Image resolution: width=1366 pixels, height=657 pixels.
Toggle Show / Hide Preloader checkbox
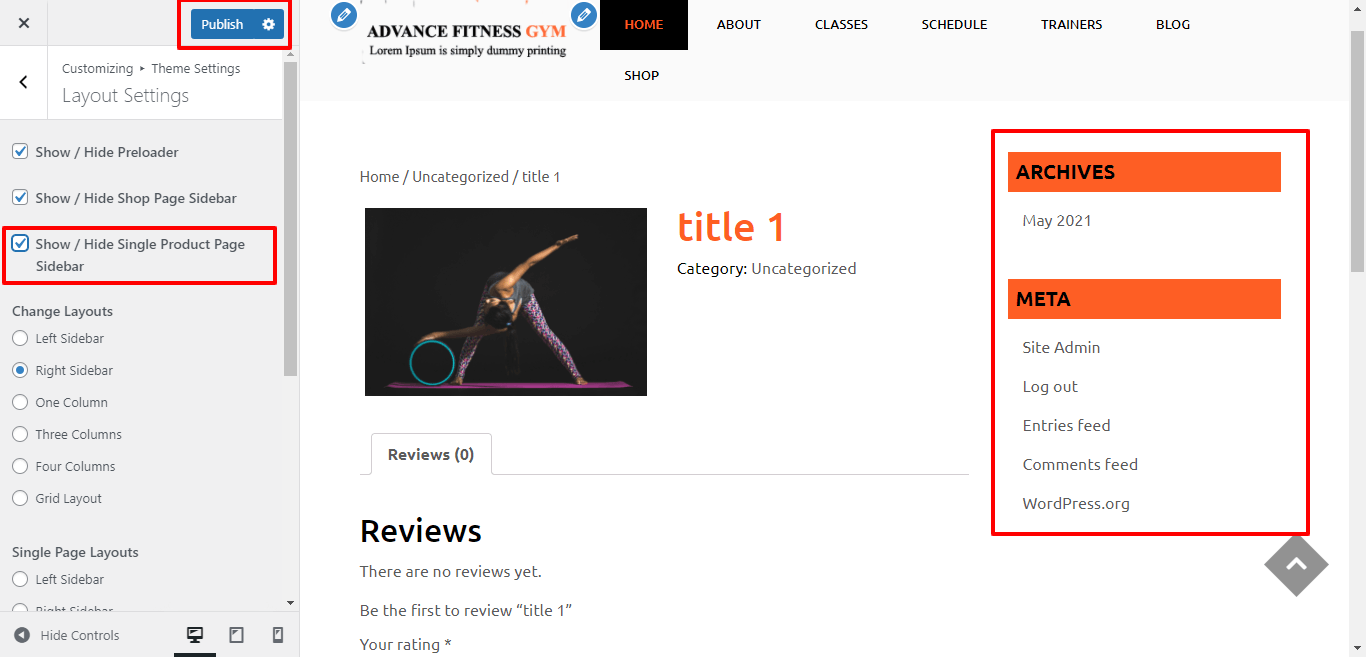tap(20, 152)
